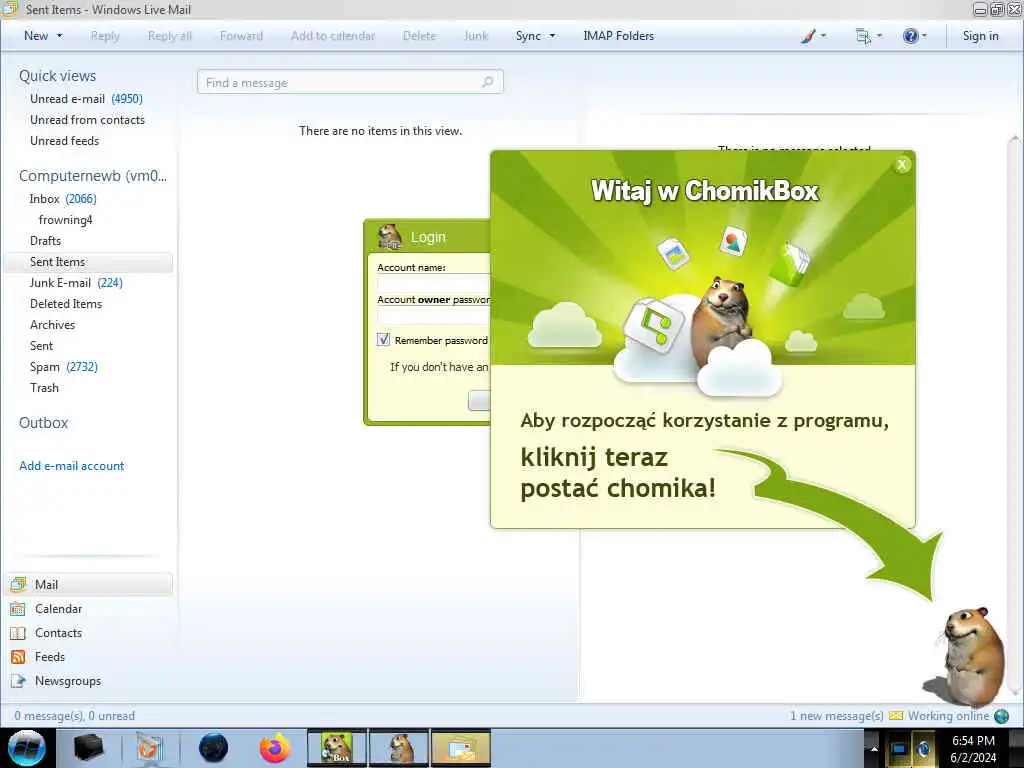The height and width of the screenshot is (768, 1024).
Task: Switch to Mail view
Action: [x=88, y=584]
